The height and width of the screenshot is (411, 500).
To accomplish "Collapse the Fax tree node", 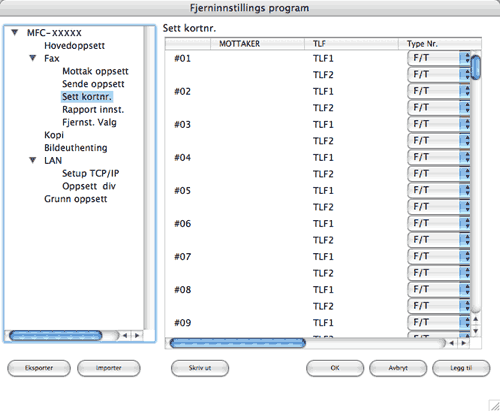I will (32, 58).
